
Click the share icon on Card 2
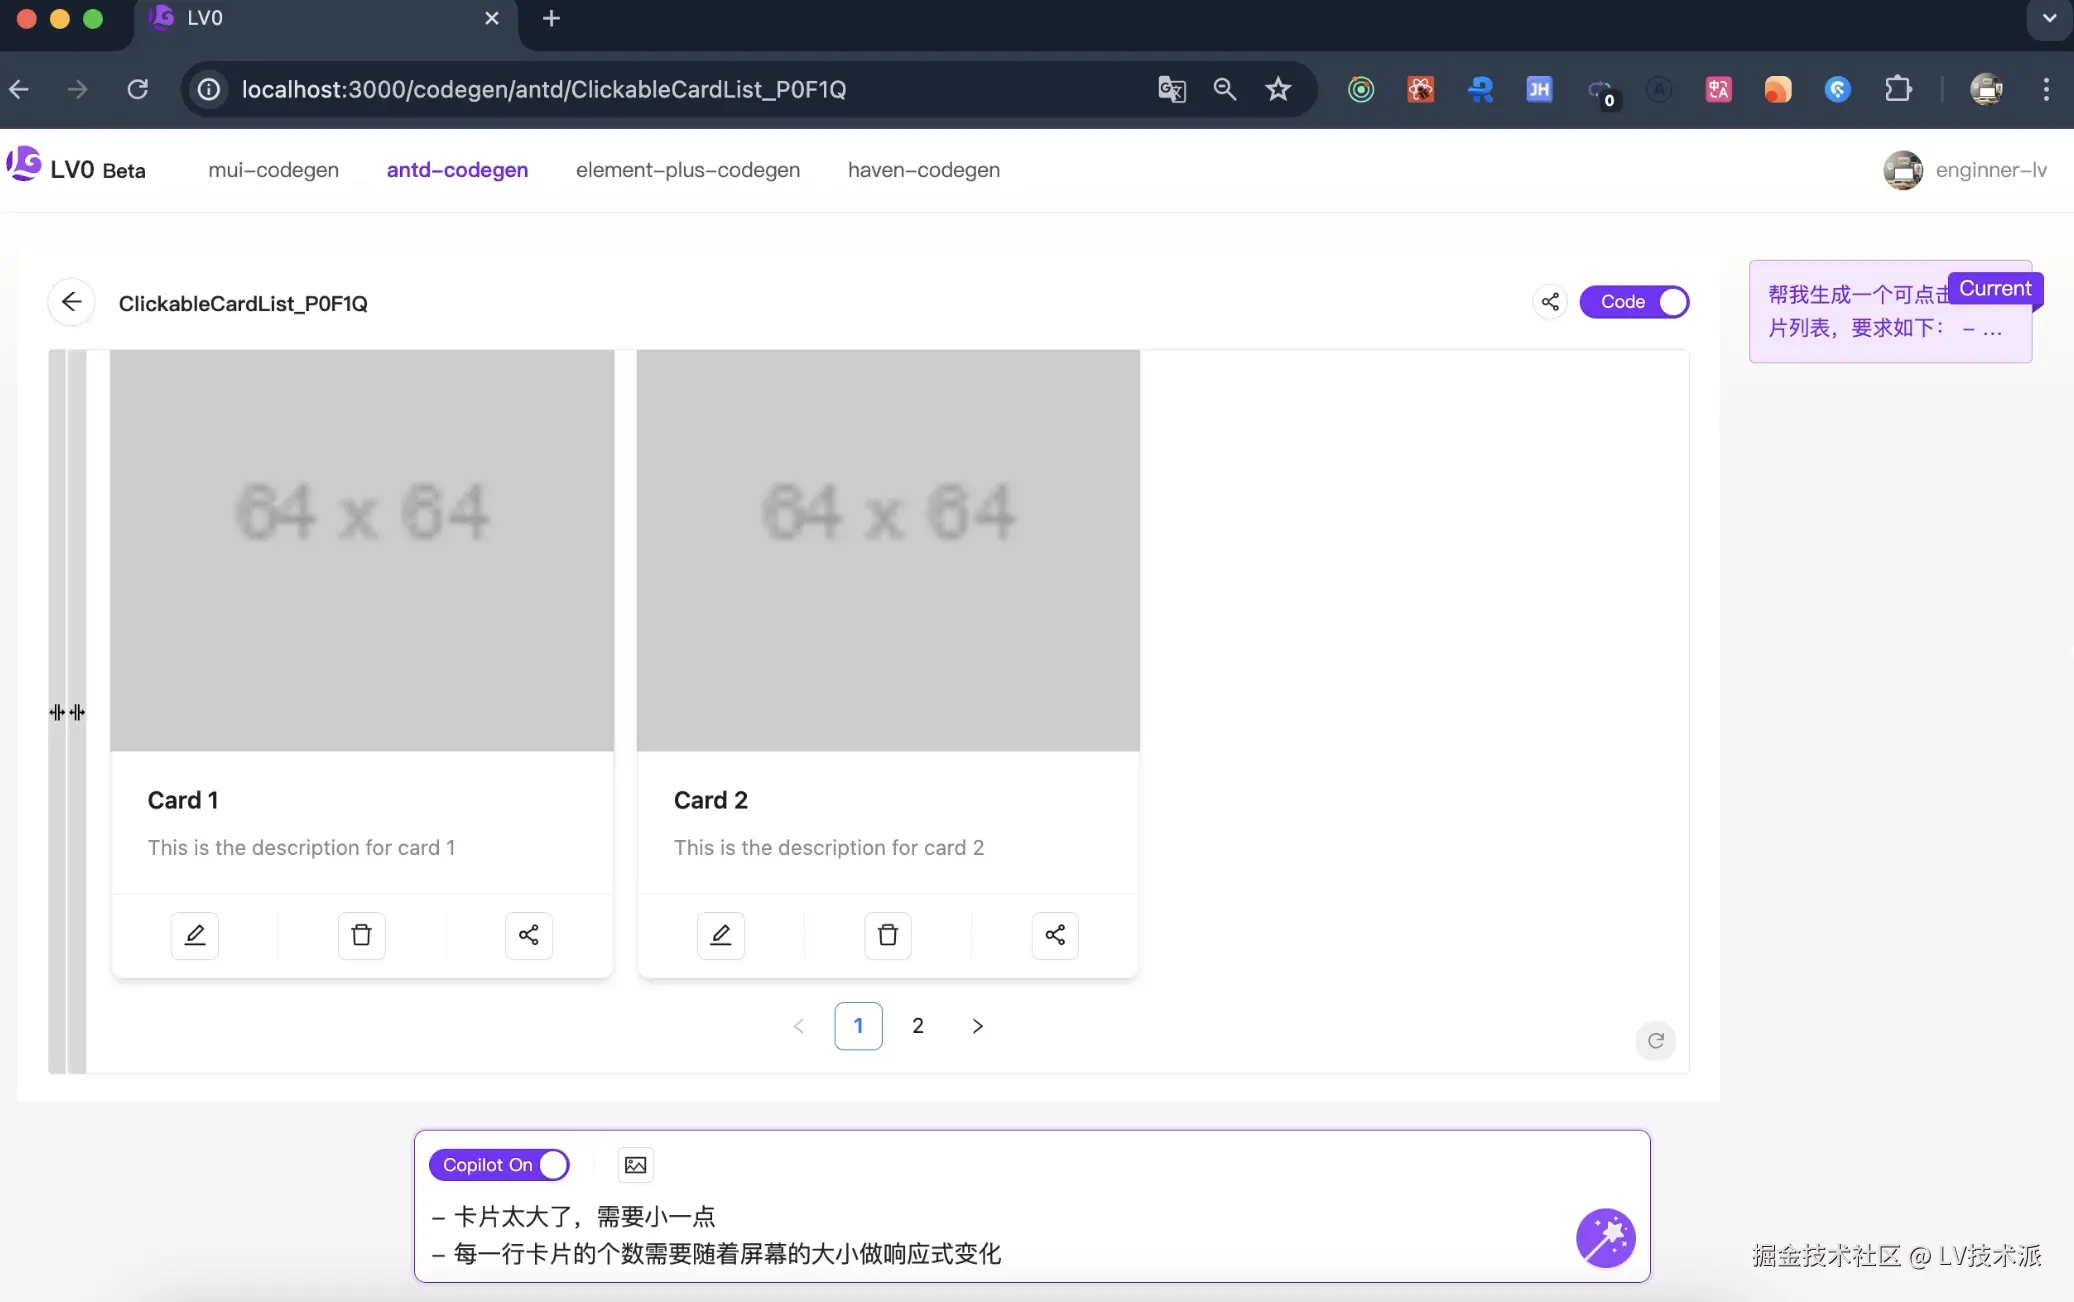pyautogui.click(x=1055, y=935)
